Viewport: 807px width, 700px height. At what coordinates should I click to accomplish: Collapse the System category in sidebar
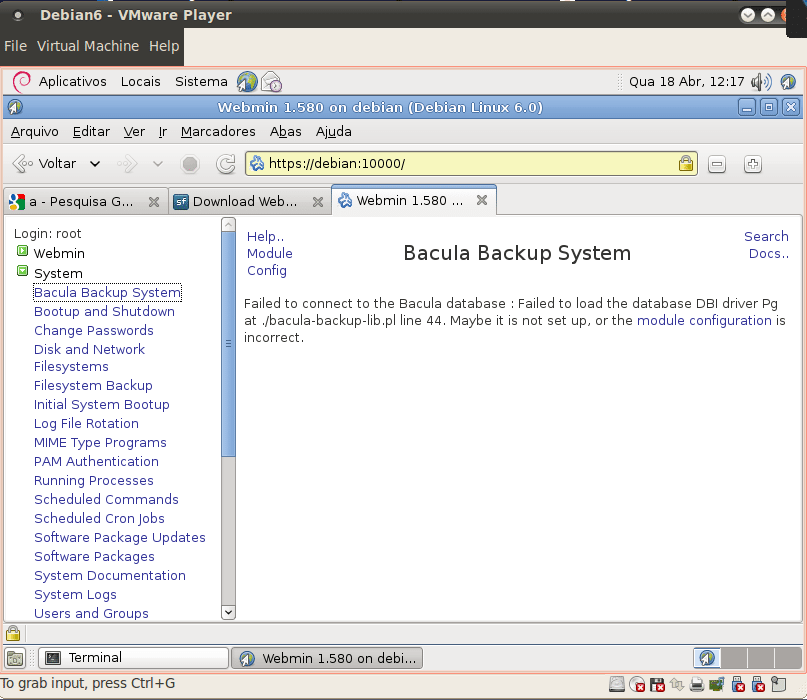tap(22, 271)
